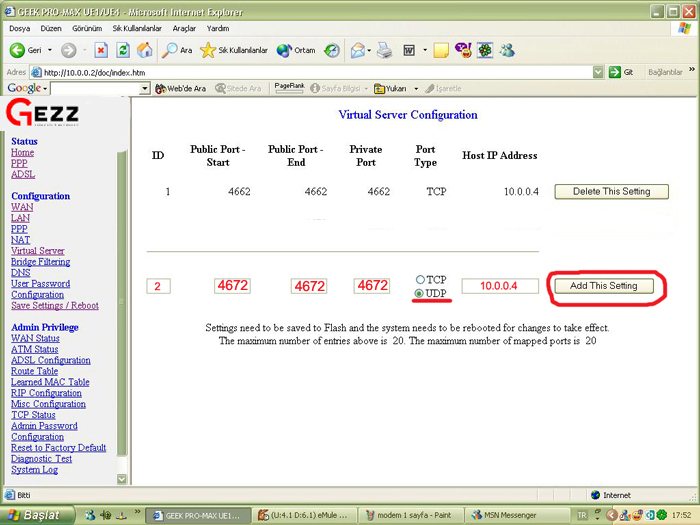Click the Stop loading icon

101,50
